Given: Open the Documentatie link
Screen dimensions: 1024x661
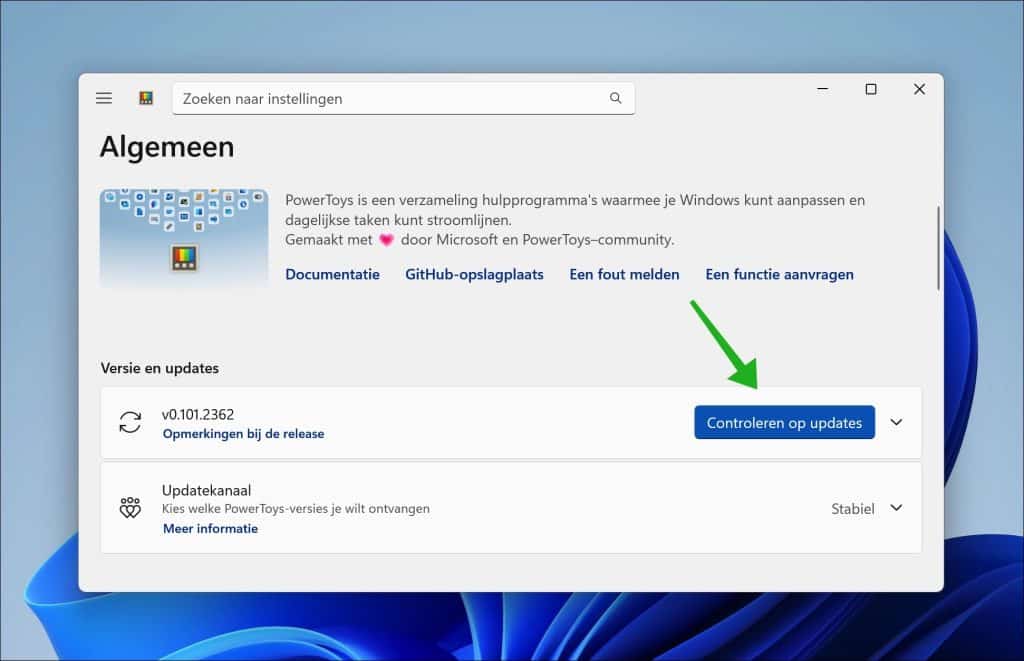Looking at the screenshot, I should pyautogui.click(x=332, y=274).
